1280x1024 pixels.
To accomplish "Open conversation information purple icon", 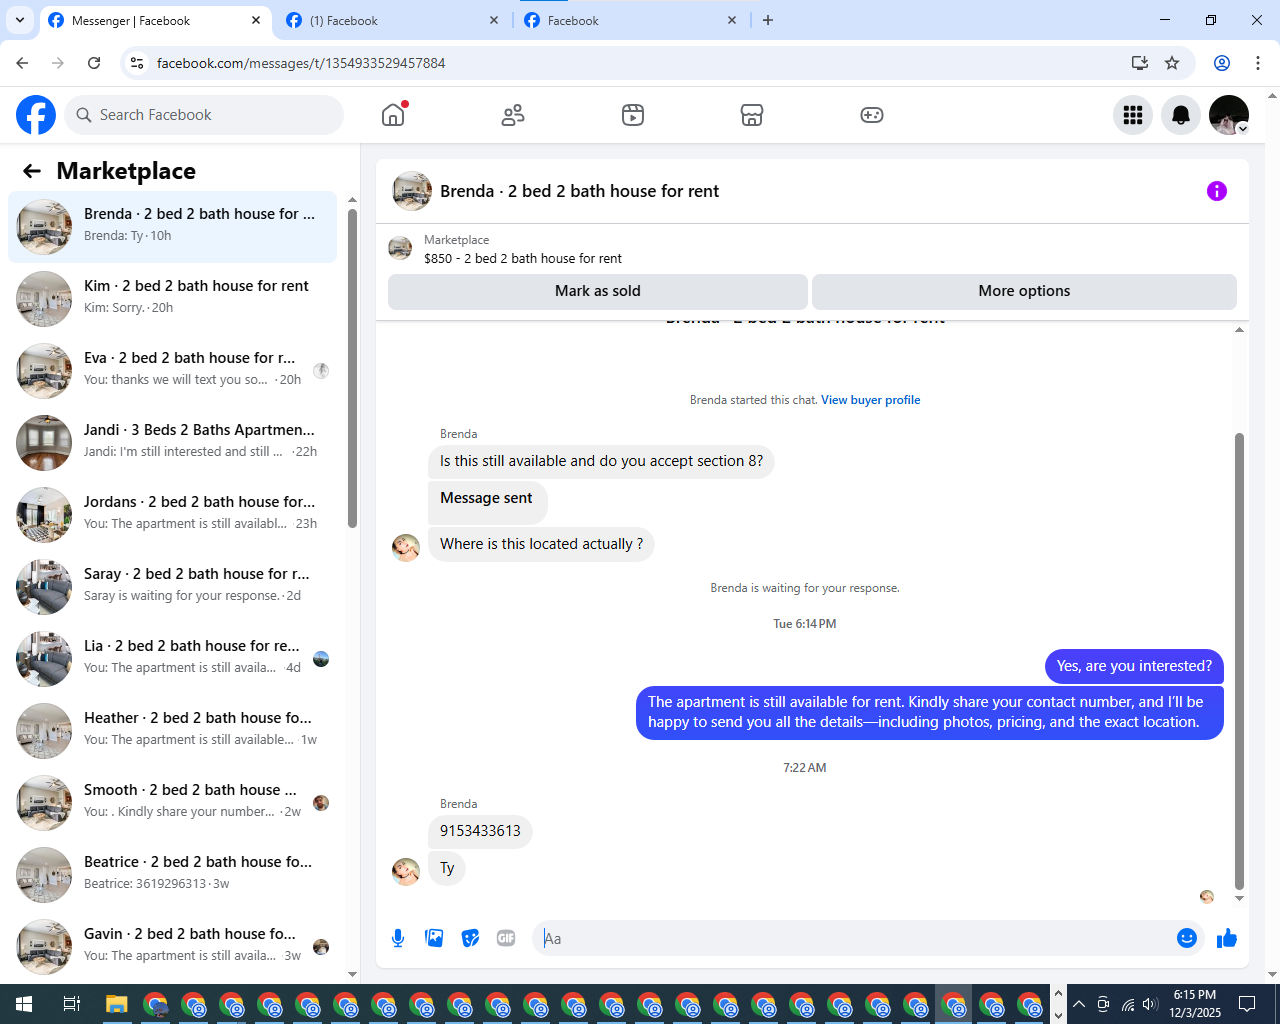I will click(1217, 191).
